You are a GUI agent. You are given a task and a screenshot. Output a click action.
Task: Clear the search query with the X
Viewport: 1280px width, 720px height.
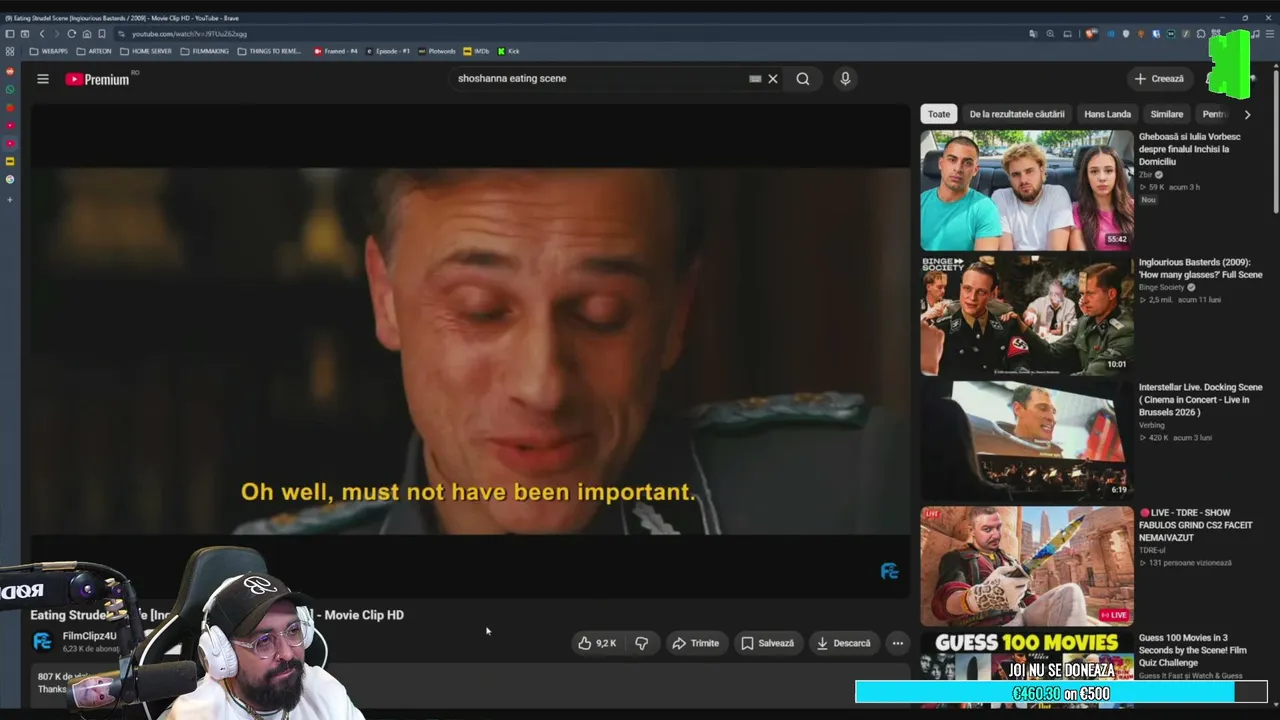(773, 79)
